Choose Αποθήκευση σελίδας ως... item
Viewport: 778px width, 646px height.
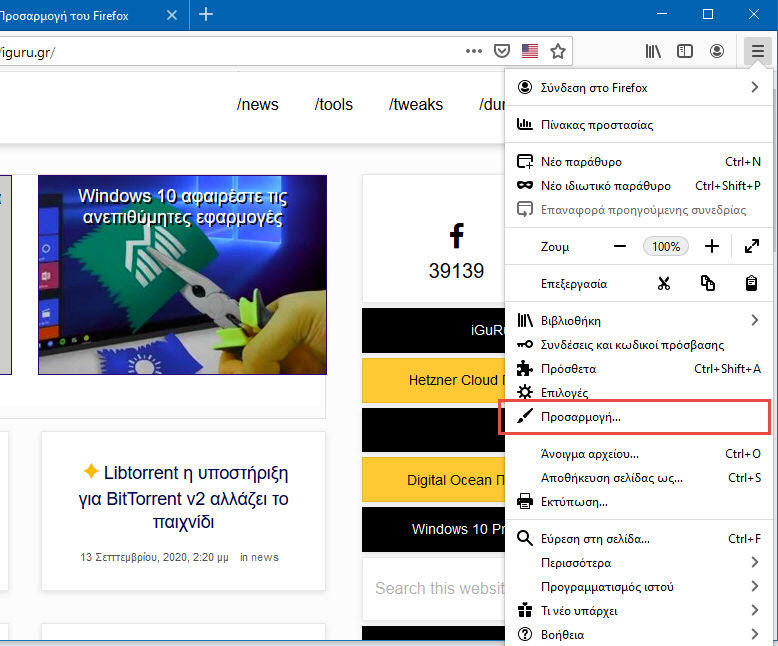[x=638, y=478]
